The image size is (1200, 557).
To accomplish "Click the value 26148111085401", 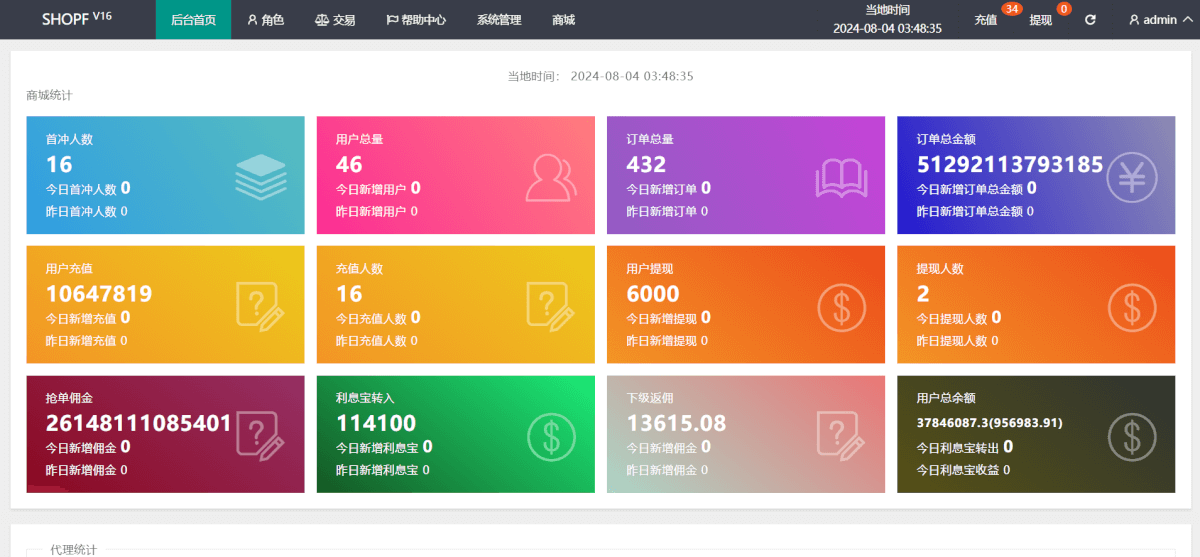I will point(139,423).
